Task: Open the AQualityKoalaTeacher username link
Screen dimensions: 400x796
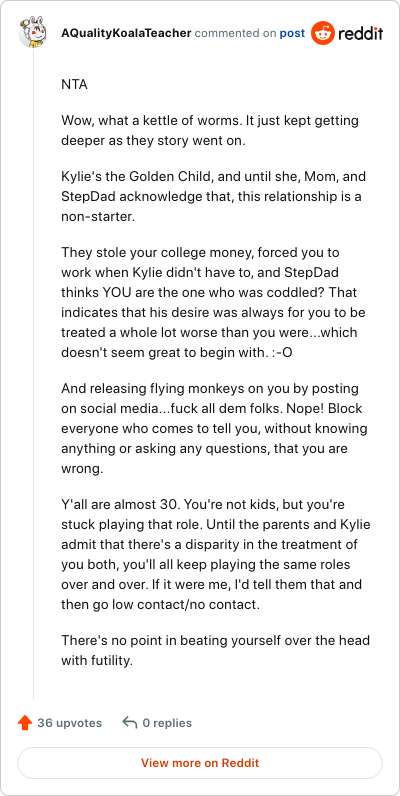Action: click(x=126, y=34)
